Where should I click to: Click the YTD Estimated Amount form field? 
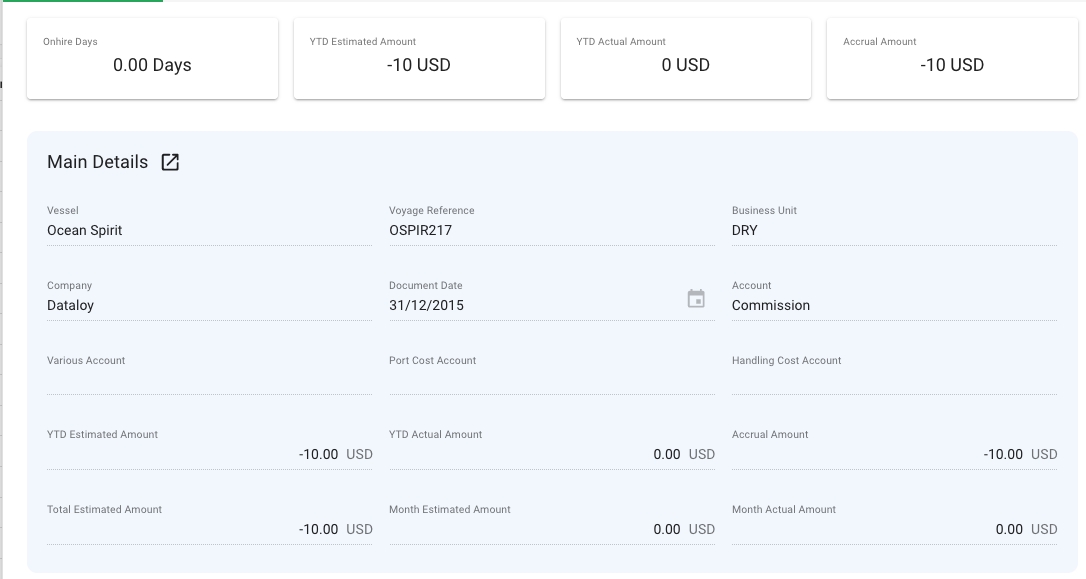click(x=208, y=454)
